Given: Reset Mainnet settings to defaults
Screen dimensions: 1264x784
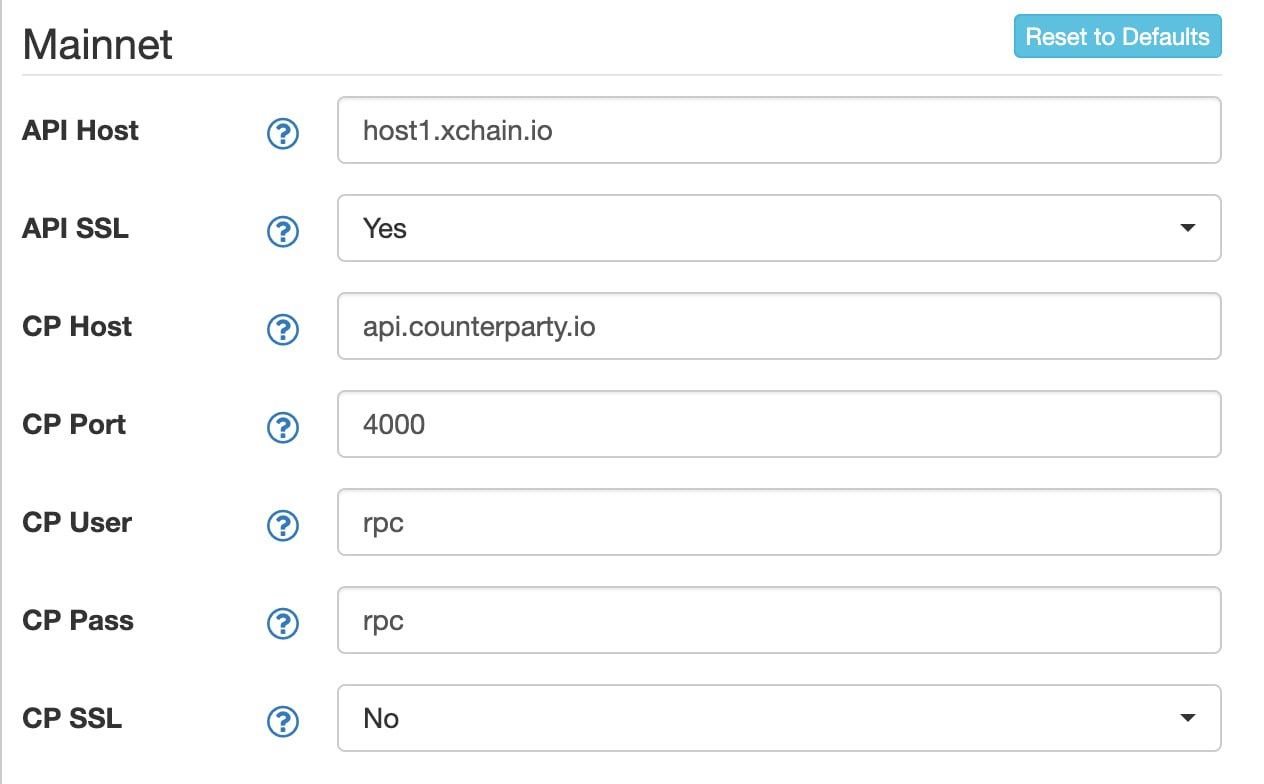Looking at the screenshot, I should pyautogui.click(x=1117, y=37).
